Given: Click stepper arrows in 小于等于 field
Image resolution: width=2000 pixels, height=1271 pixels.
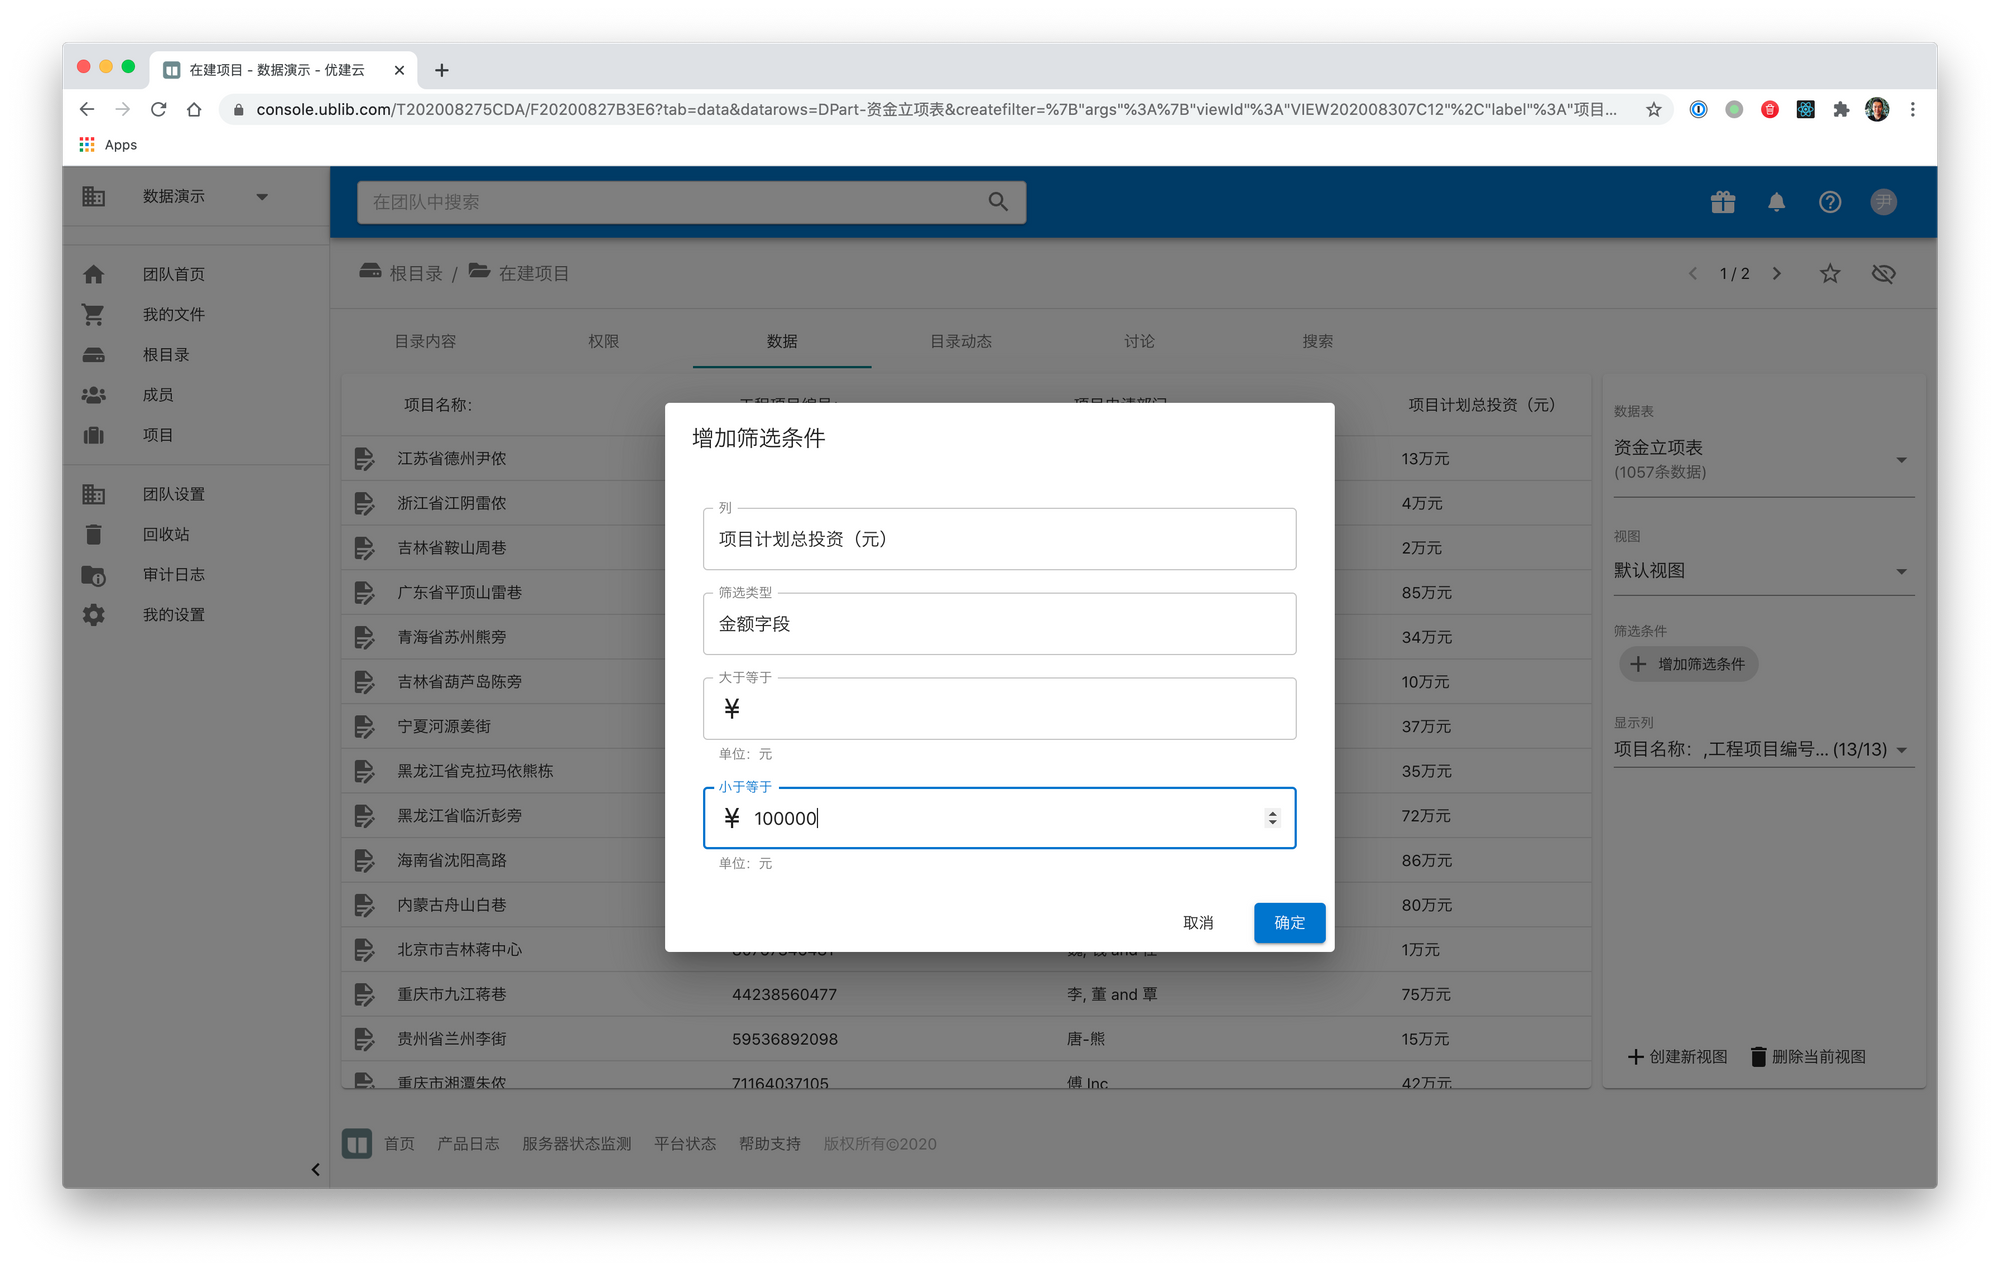Looking at the screenshot, I should (1272, 818).
